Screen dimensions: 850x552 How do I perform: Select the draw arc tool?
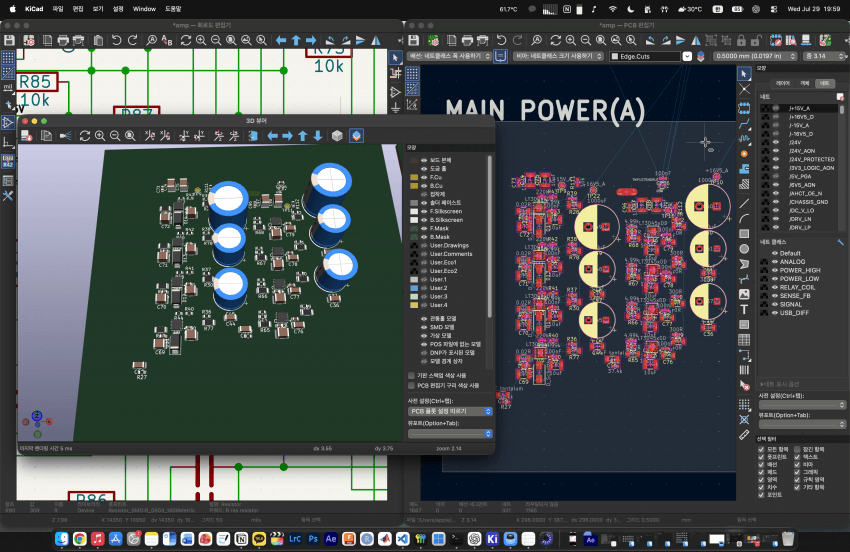pyautogui.click(x=744, y=219)
